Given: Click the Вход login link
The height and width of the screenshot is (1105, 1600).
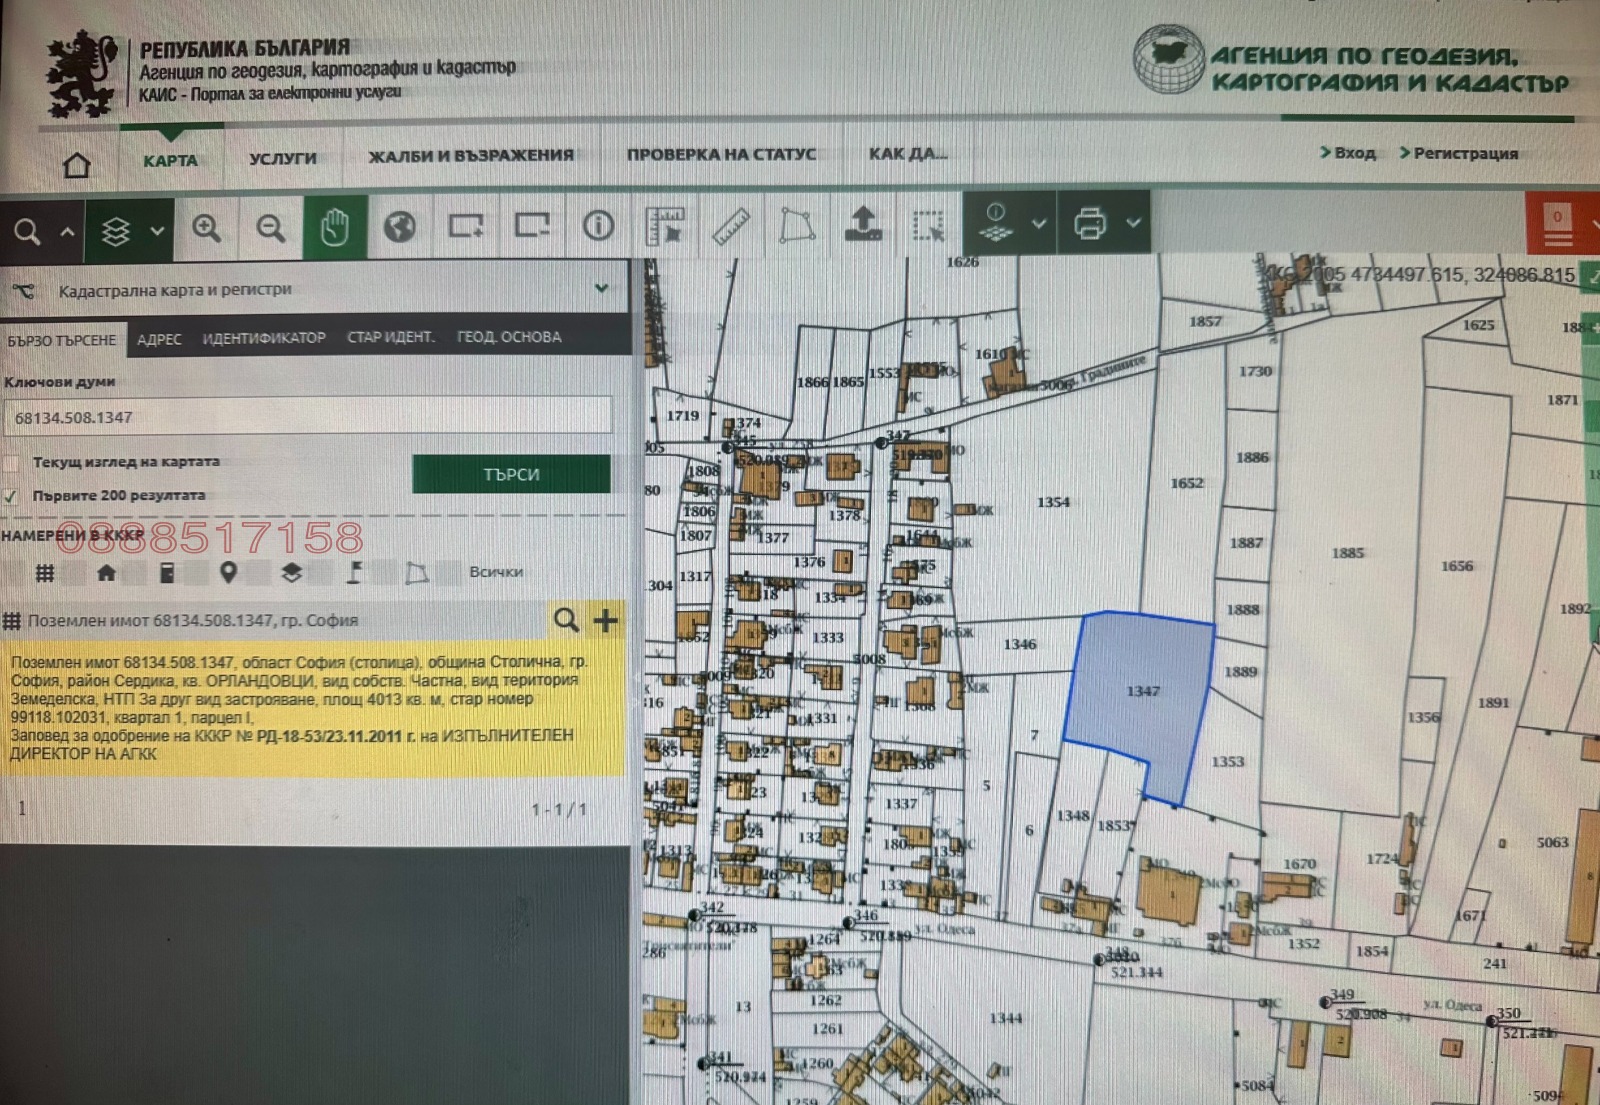Looking at the screenshot, I should coord(1349,153).
